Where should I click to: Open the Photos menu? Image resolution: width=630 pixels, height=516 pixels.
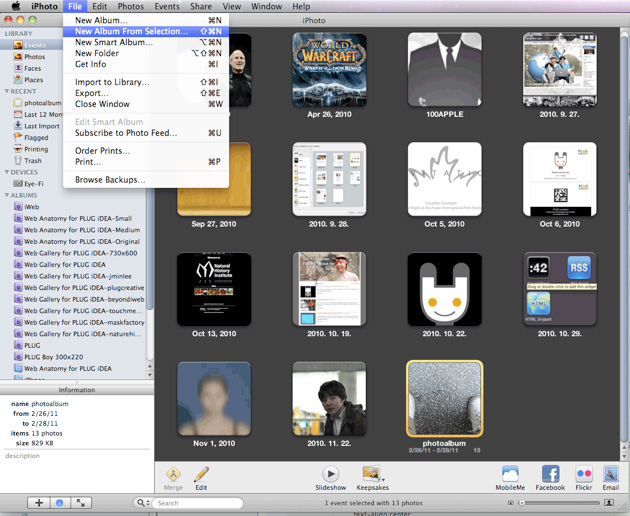[x=131, y=6]
